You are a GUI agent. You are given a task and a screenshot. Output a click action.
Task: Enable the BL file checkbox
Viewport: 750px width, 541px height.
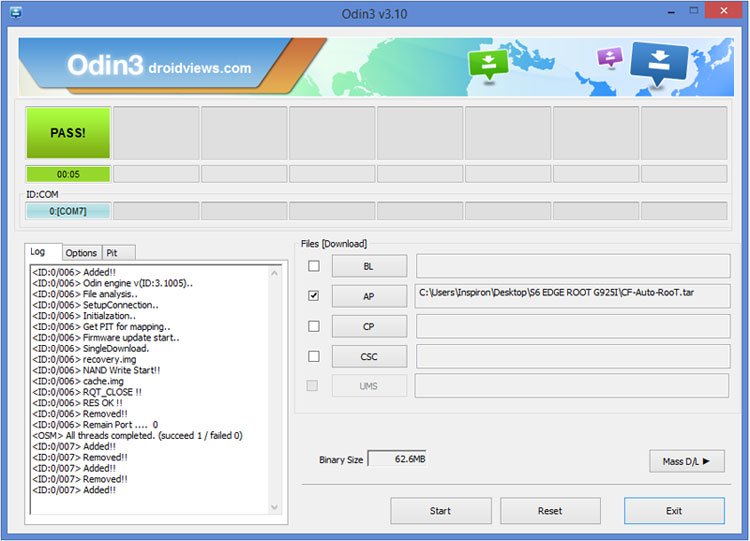coord(314,266)
